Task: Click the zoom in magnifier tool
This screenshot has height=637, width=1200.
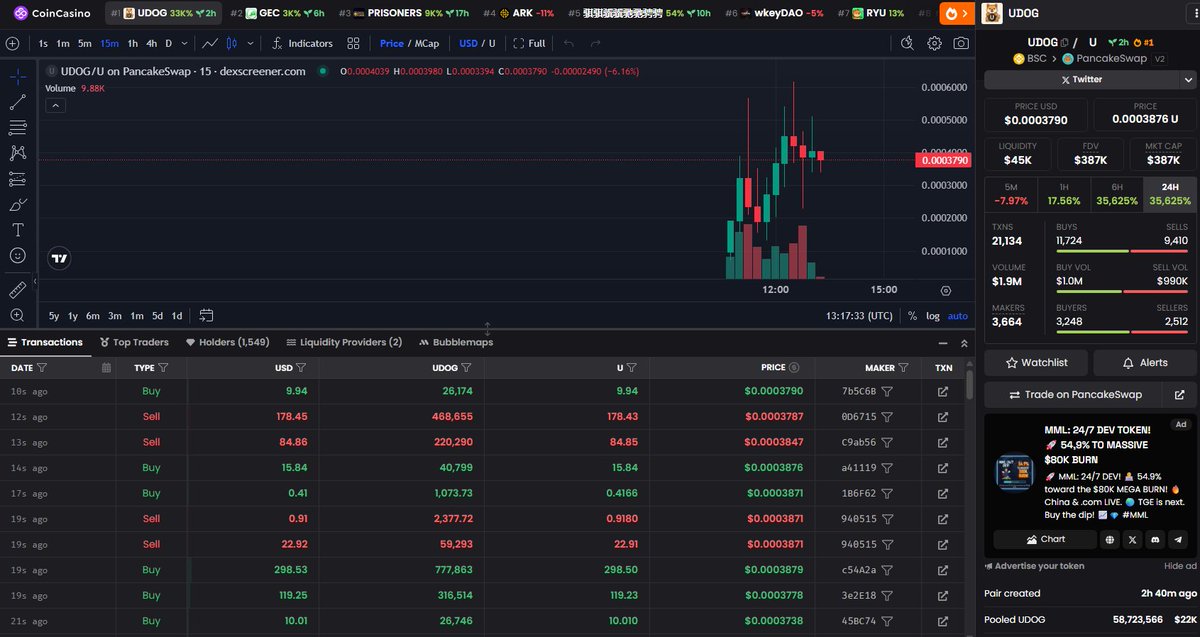Action: pyautogui.click(x=17, y=316)
